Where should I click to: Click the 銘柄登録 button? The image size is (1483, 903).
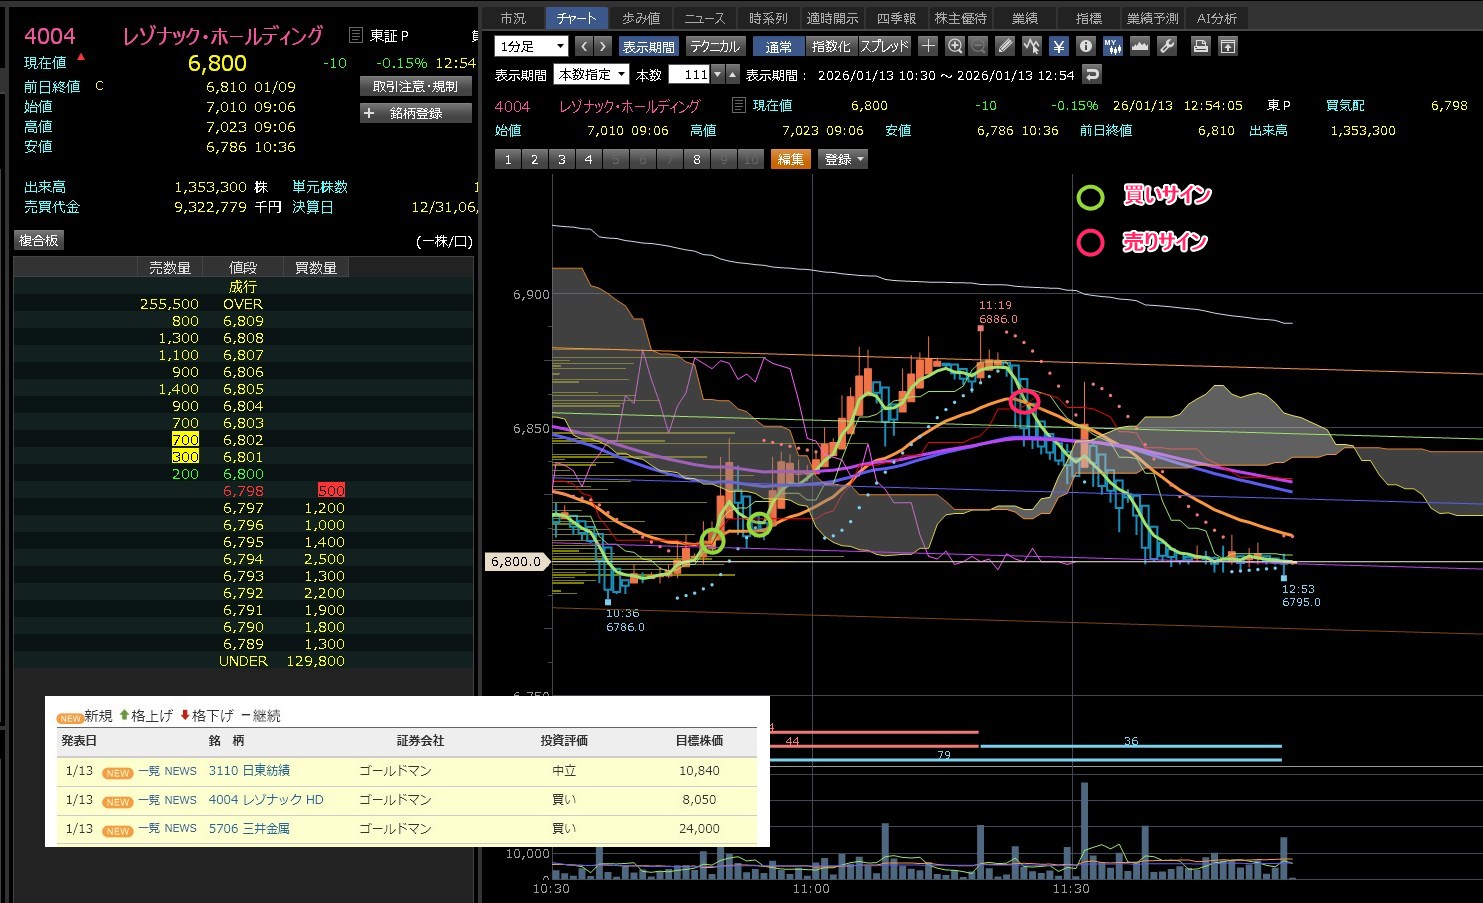click(415, 113)
